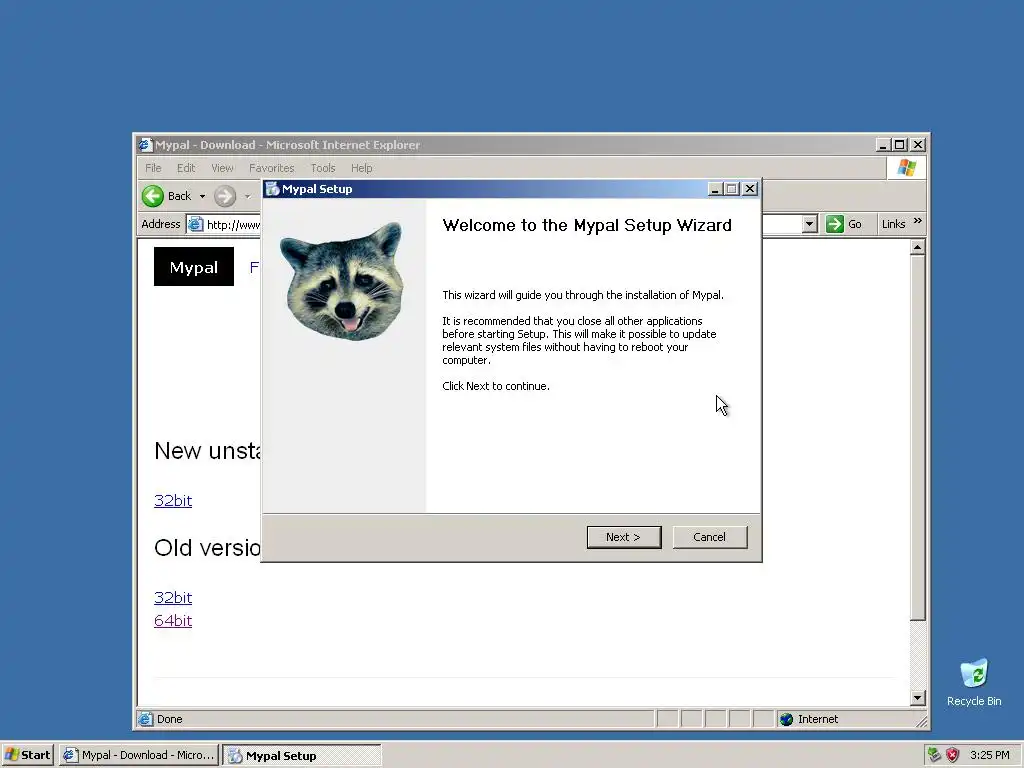Click the Mypal Setup title bar icon
Screen dimensions: 1024x768
pos(272,189)
